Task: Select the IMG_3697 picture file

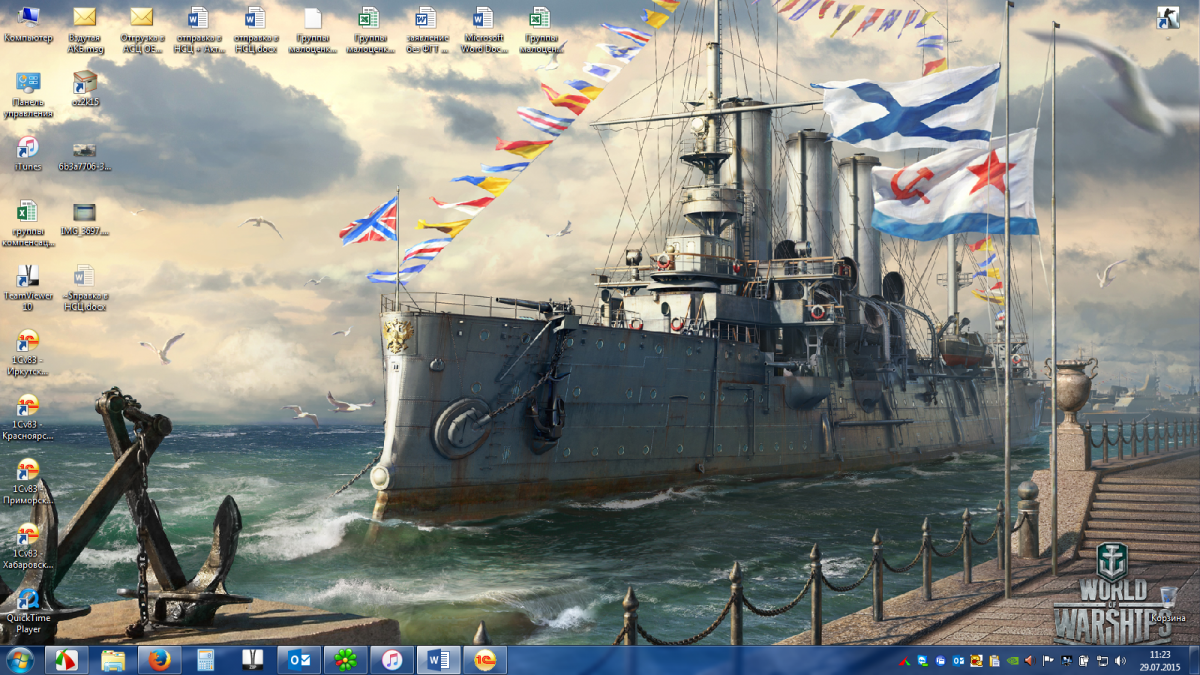Action: pyautogui.click(x=85, y=217)
